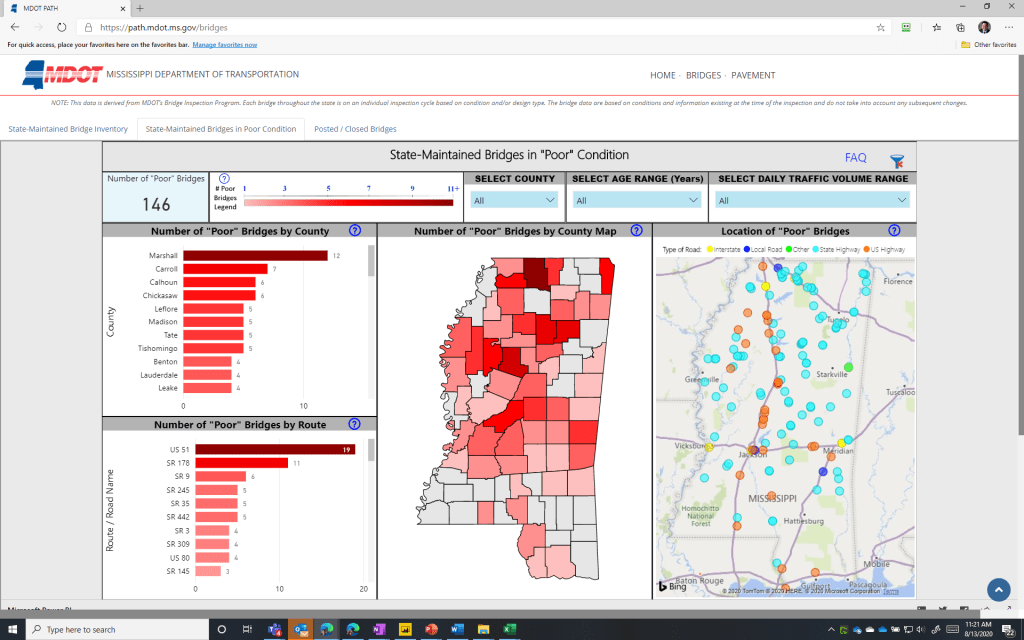This screenshot has height=640, width=1024.
Task: Click the blue scroll-to-top arrow button
Action: point(997,590)
